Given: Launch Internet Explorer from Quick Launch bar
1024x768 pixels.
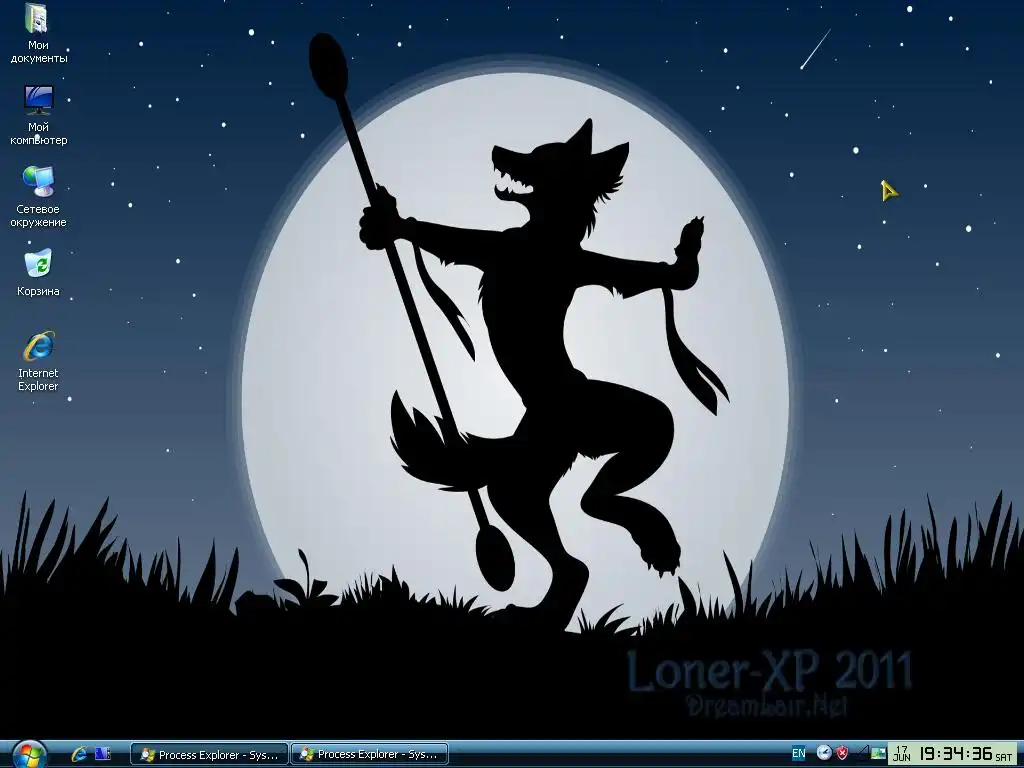Looking at the screenshot, I should pyautogui.click(x=79, y=754).
